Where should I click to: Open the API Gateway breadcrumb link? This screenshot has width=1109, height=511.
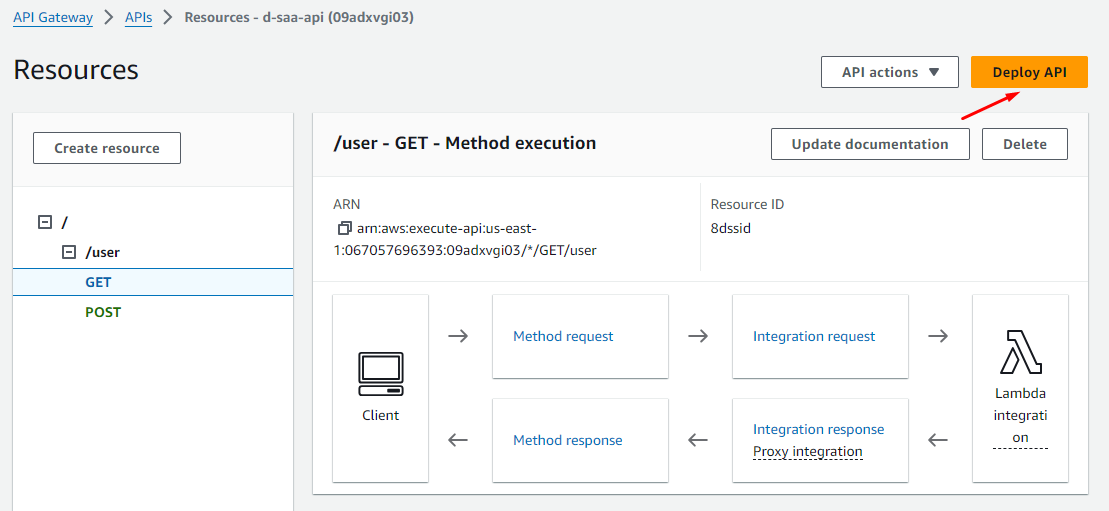[x=53, y=17]
